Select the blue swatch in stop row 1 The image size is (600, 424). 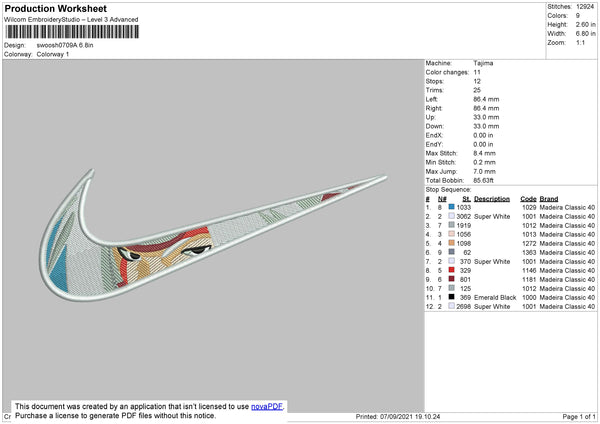click(452, 207)
